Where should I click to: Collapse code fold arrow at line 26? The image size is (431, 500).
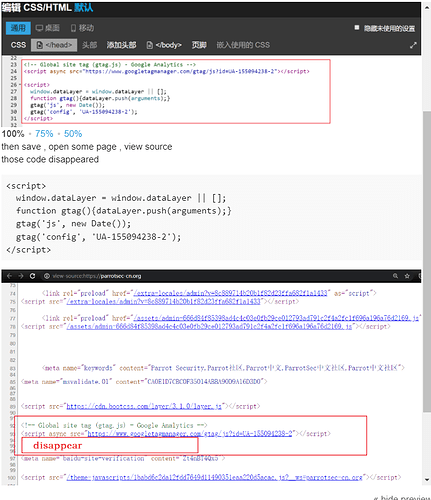[x=20, y=85]
